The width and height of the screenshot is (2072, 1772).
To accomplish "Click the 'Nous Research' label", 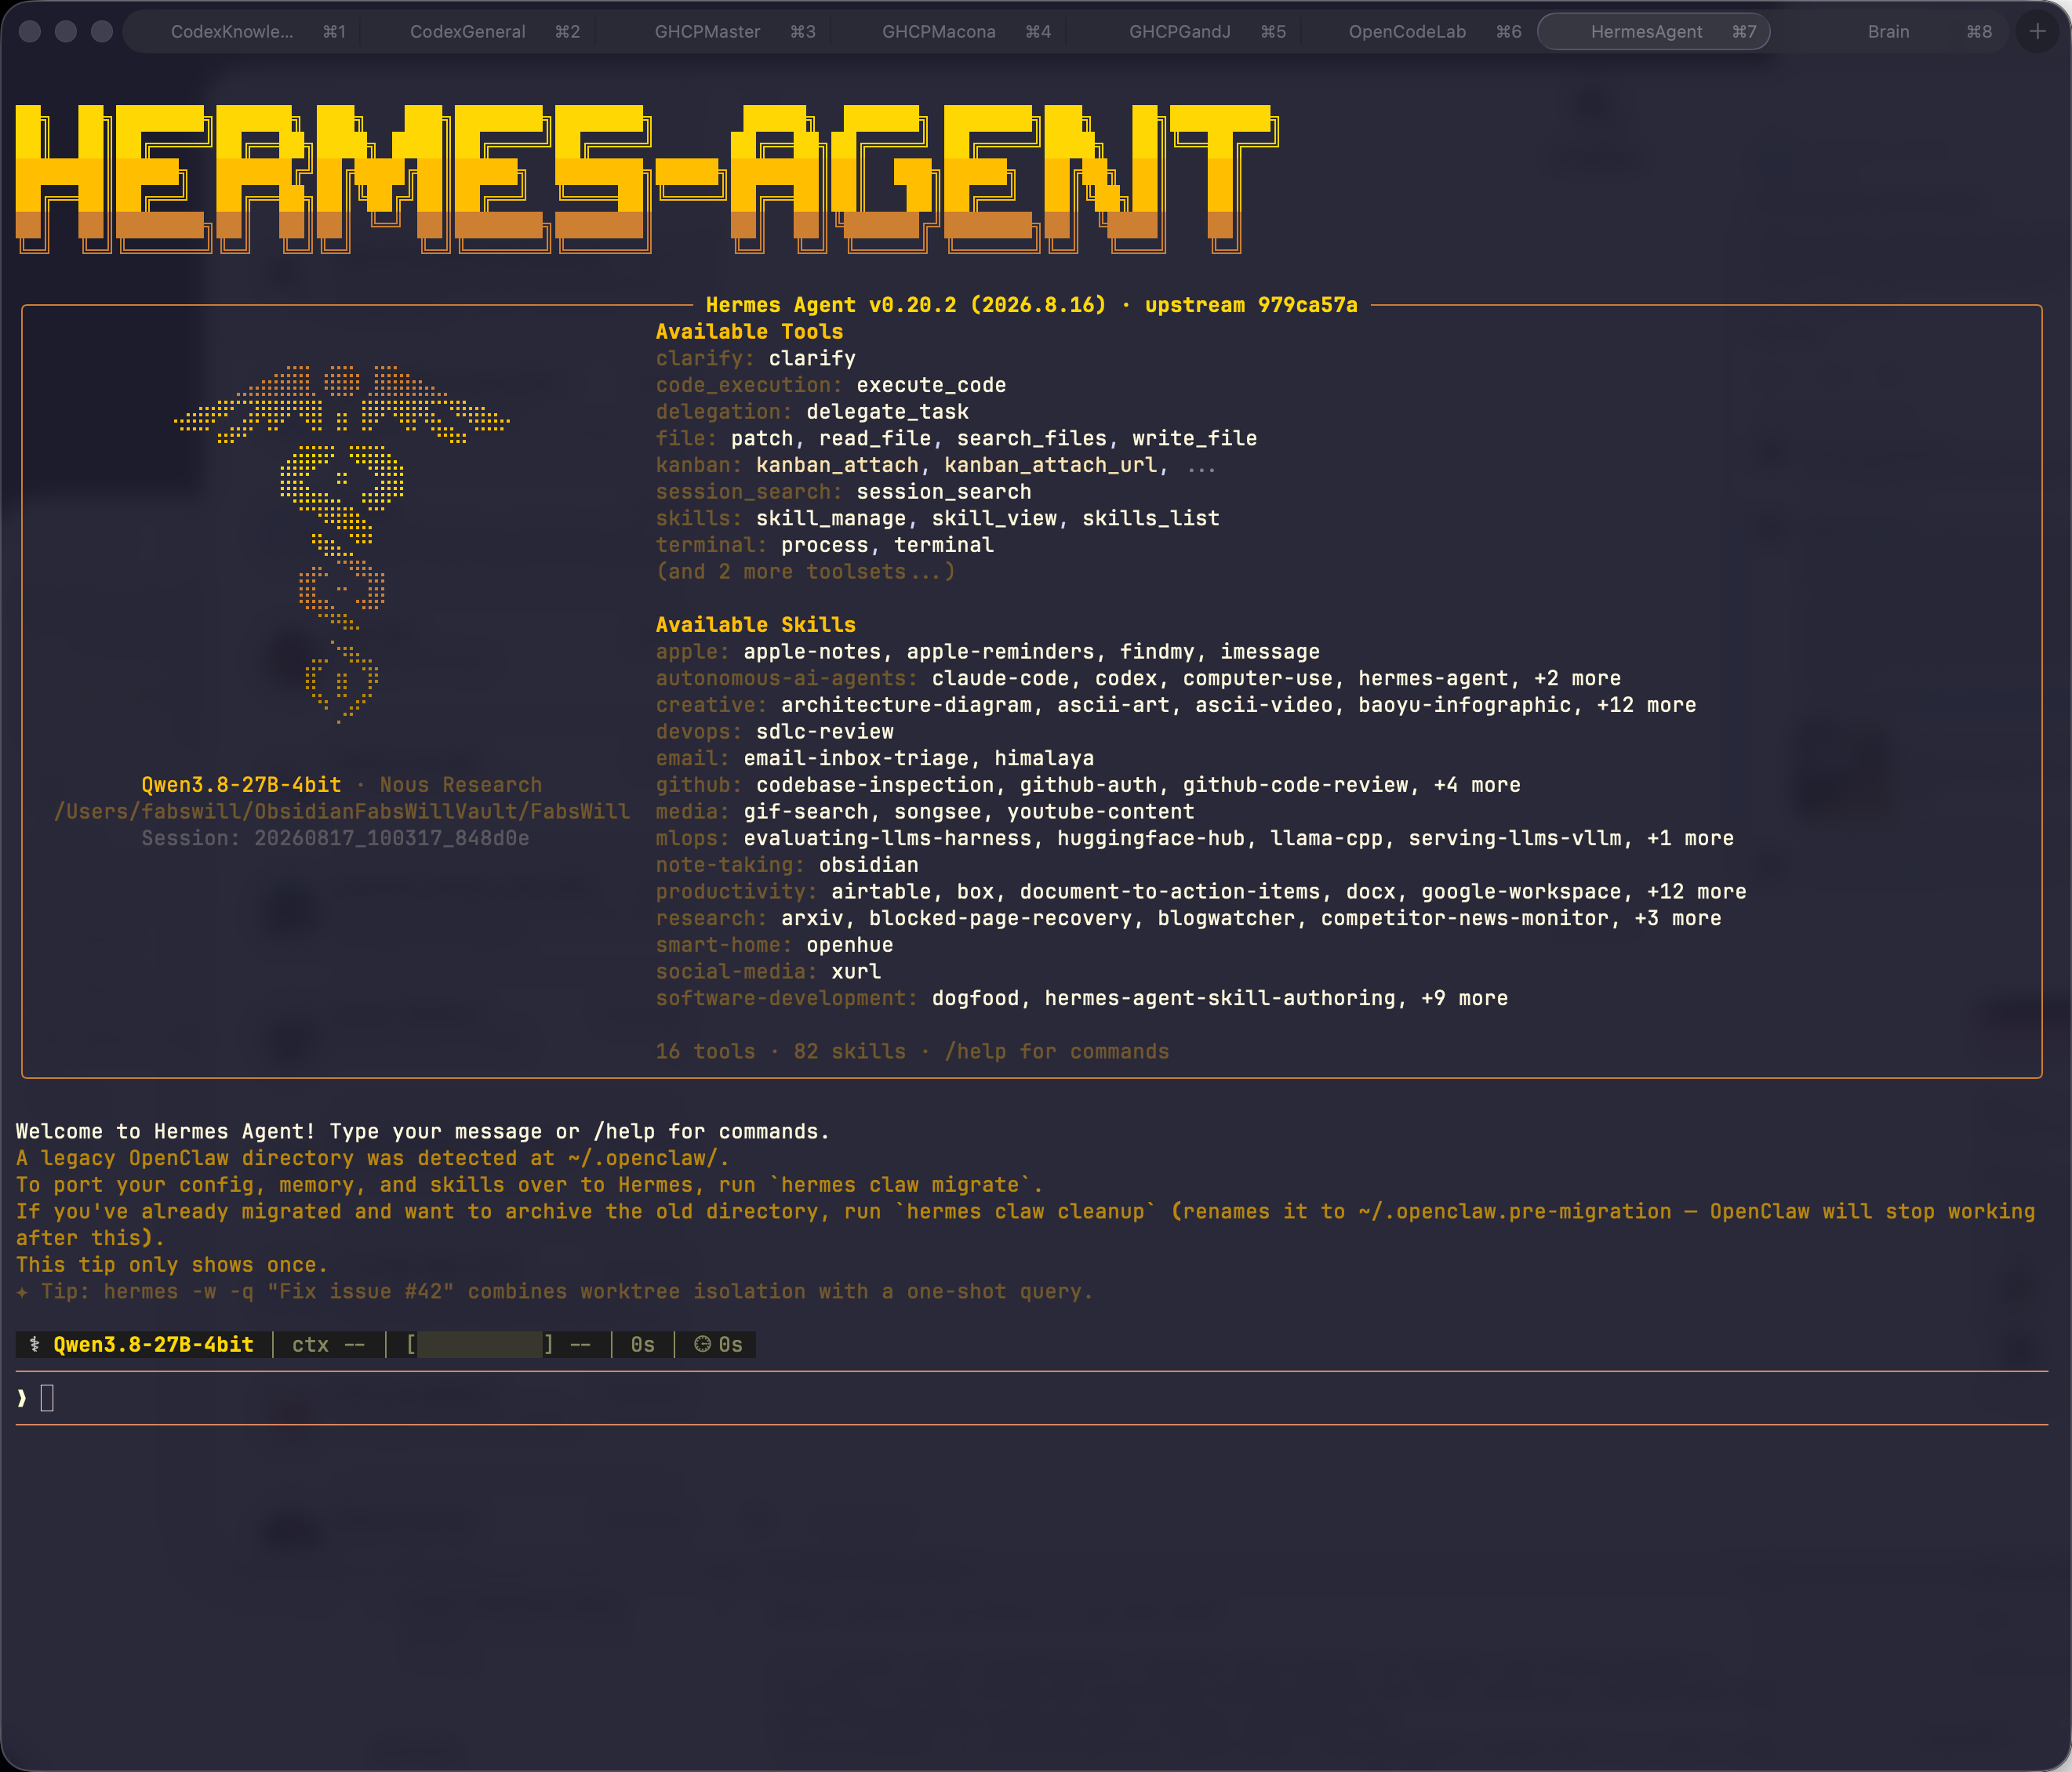I will coord(460,785).
